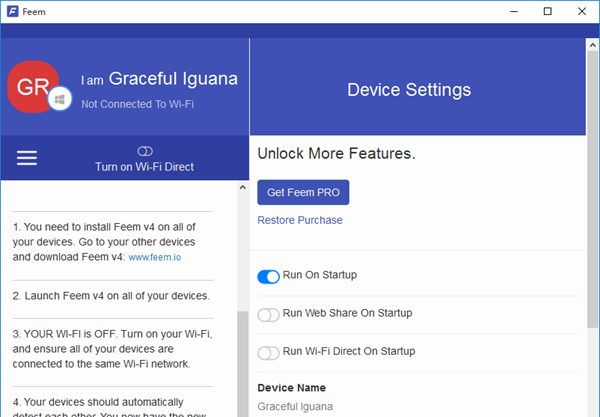Screen dimensions: 600x417
Task: Click the left panel scroll up arrow
Action: 243,187
